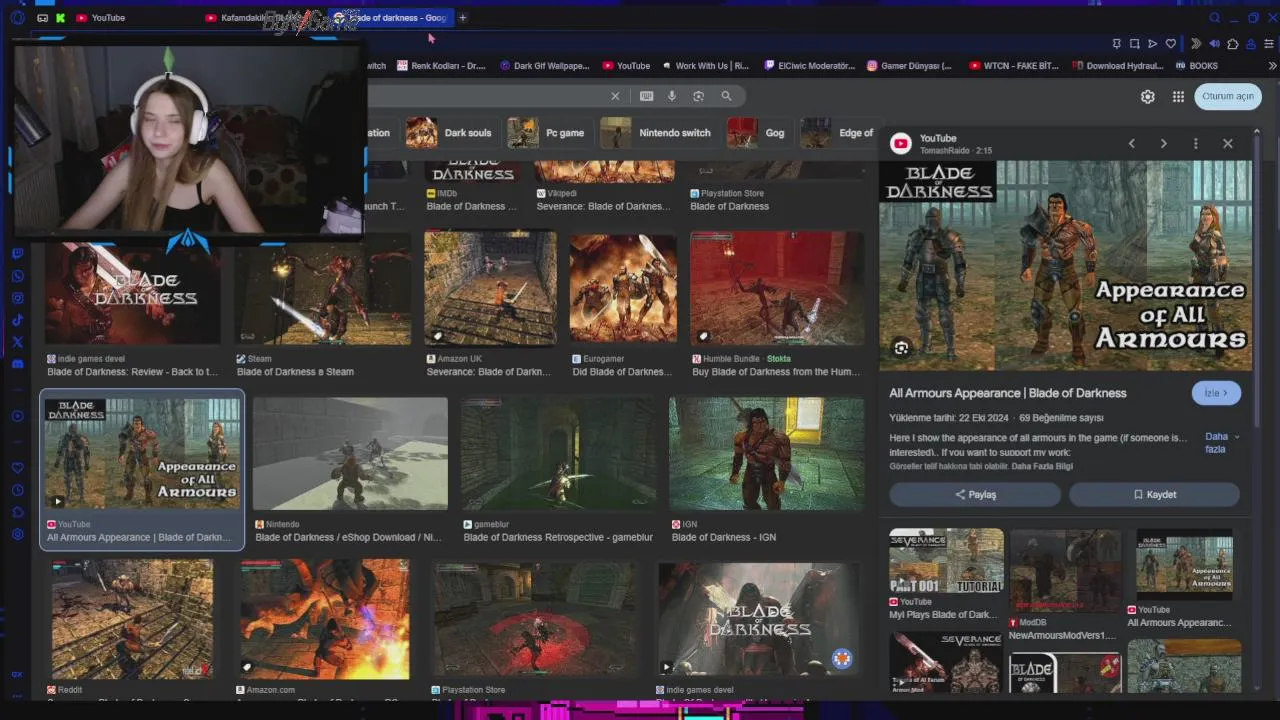Search by image with Google Lens
This screenshot has height=720, width=1280.
698,96
